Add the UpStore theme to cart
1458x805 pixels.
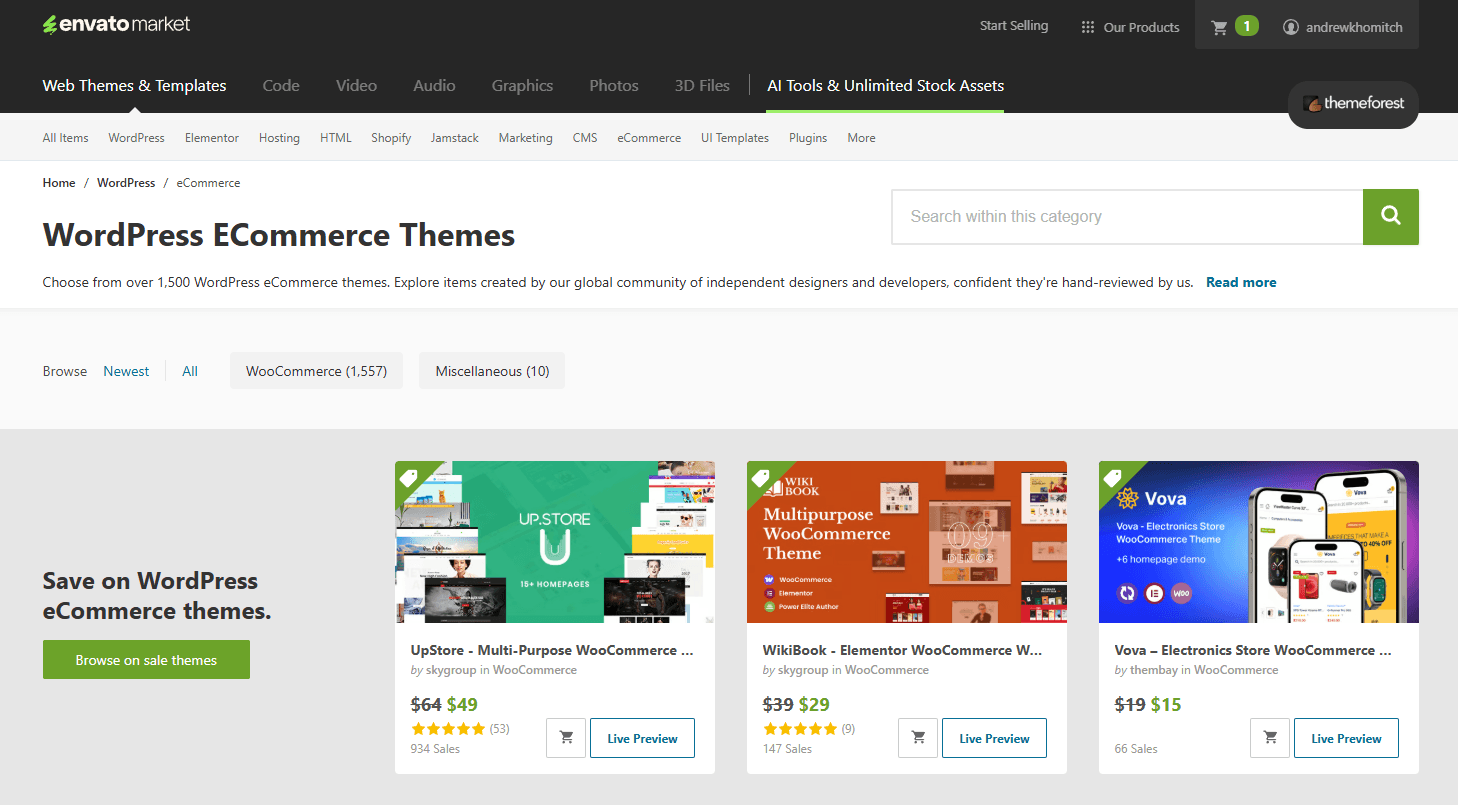point(565,737)
